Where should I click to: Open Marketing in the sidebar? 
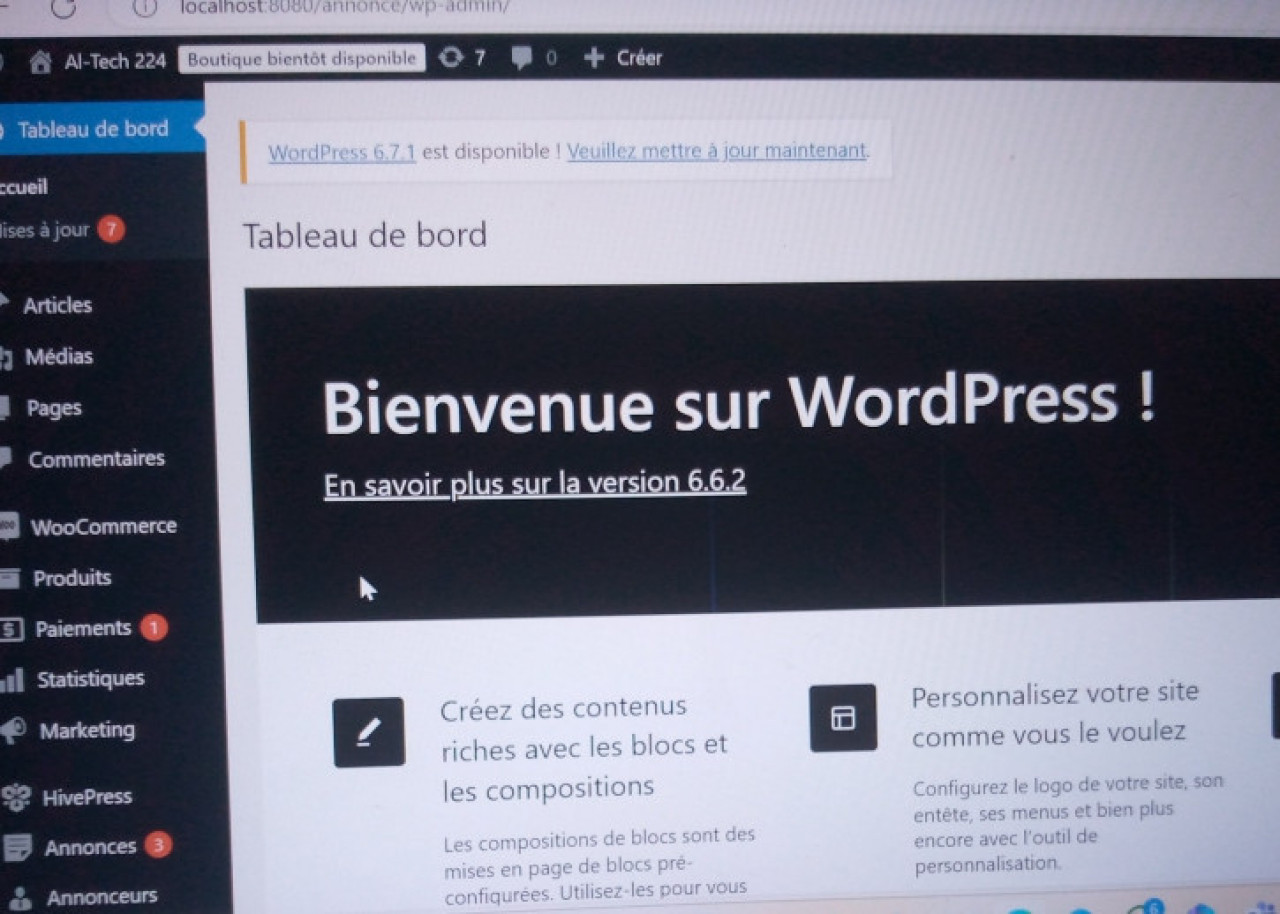click(x=87, y=730)
